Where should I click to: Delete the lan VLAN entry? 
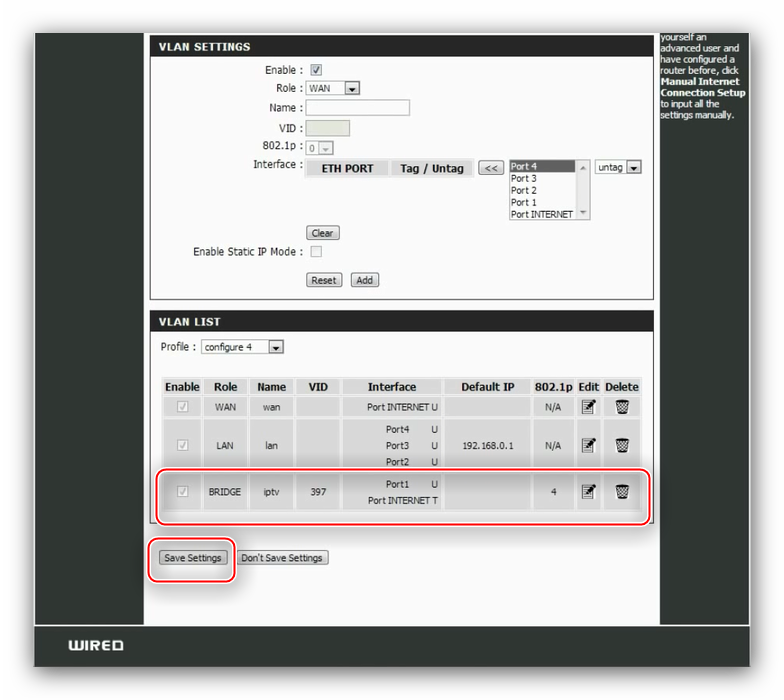[x=622, y=445]
